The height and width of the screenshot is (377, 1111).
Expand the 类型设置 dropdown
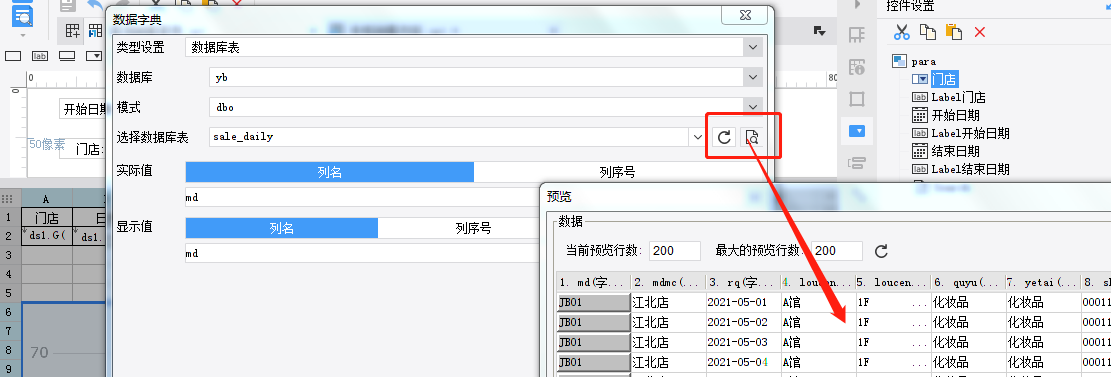(x=752, y=47)
